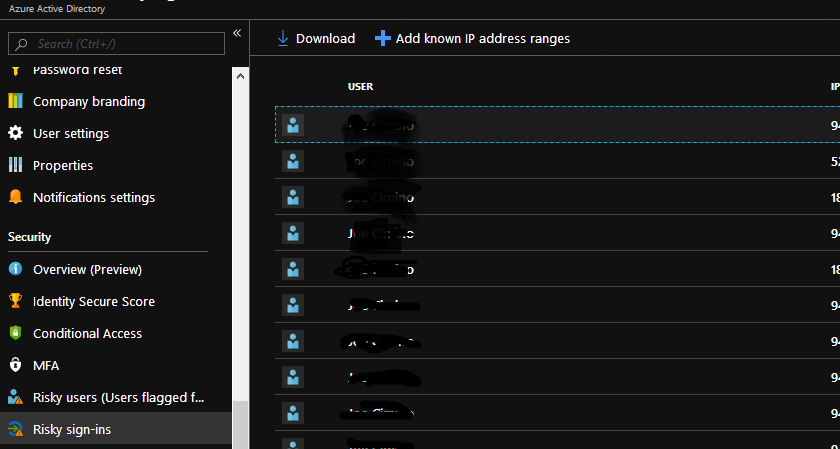Click user avatar in row with IP starting 52

click(293, 161)
